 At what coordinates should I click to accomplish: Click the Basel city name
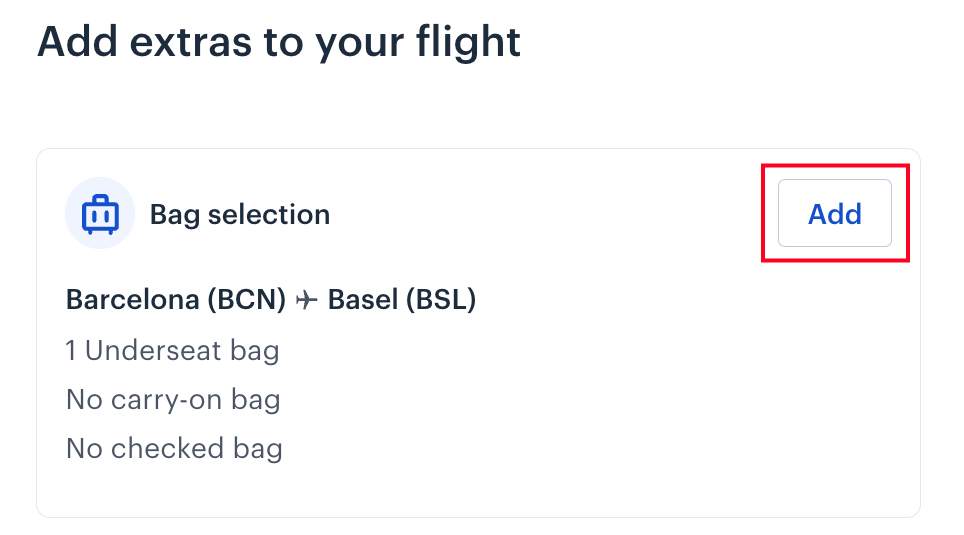(363, 300)
